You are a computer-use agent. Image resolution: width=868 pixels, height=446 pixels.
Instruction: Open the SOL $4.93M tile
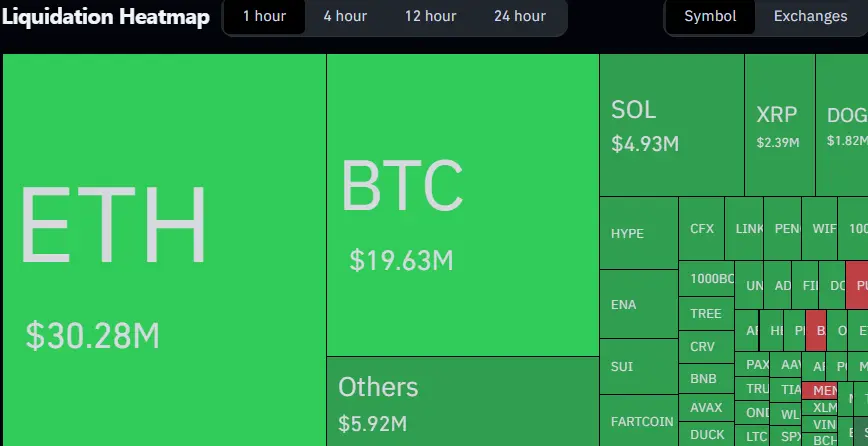pos(672,125)
